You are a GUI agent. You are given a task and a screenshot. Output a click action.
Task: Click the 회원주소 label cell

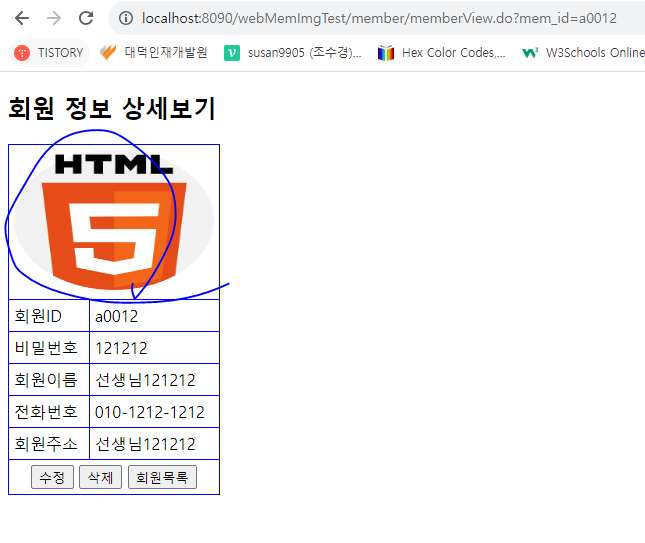[x=49, y=444]
